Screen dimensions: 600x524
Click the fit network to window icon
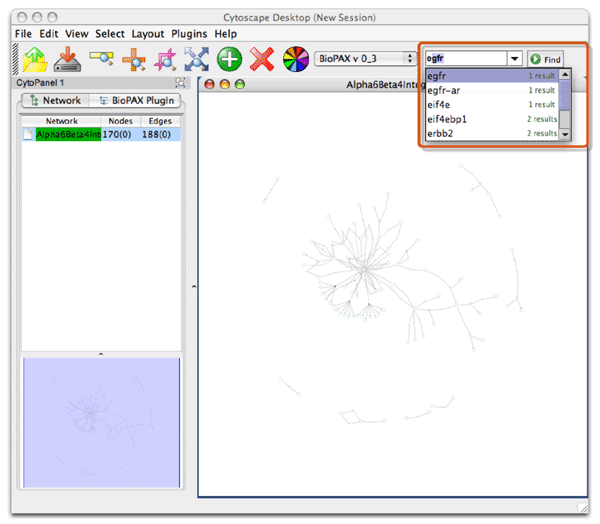click(x=197, y=60)
